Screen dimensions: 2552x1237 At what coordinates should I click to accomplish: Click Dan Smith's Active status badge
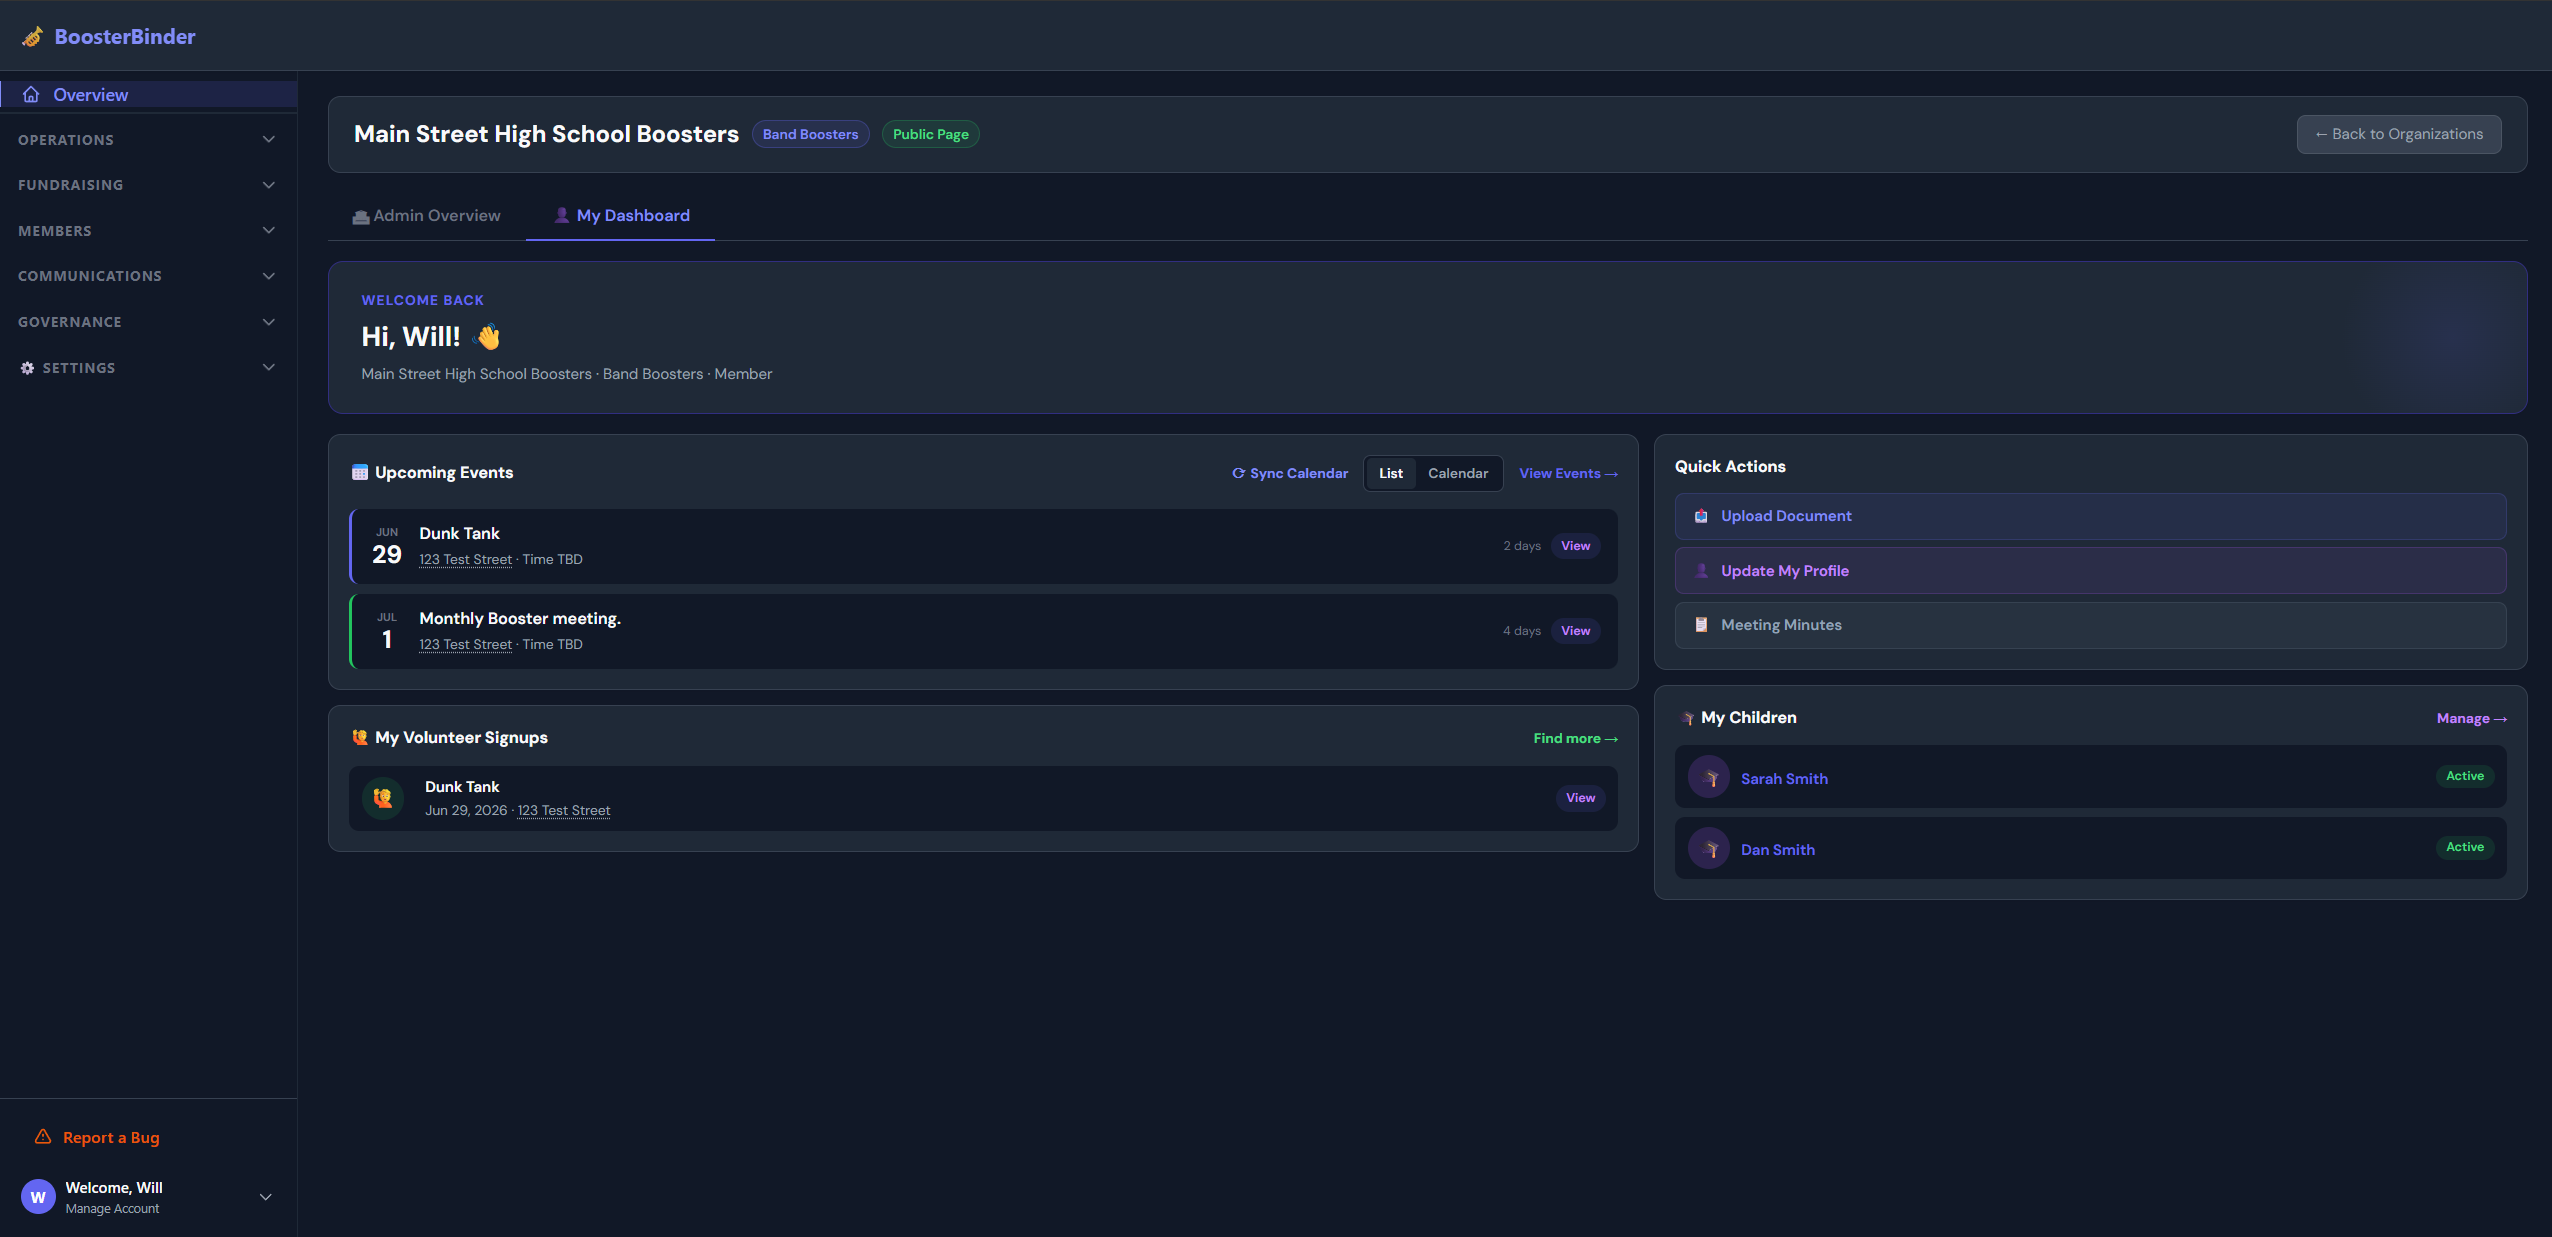tap(2464, 847)
